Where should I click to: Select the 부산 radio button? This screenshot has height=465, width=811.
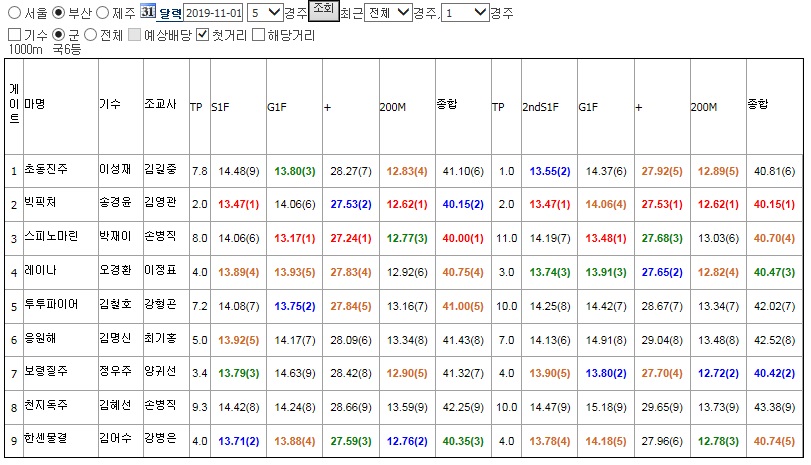59,12
